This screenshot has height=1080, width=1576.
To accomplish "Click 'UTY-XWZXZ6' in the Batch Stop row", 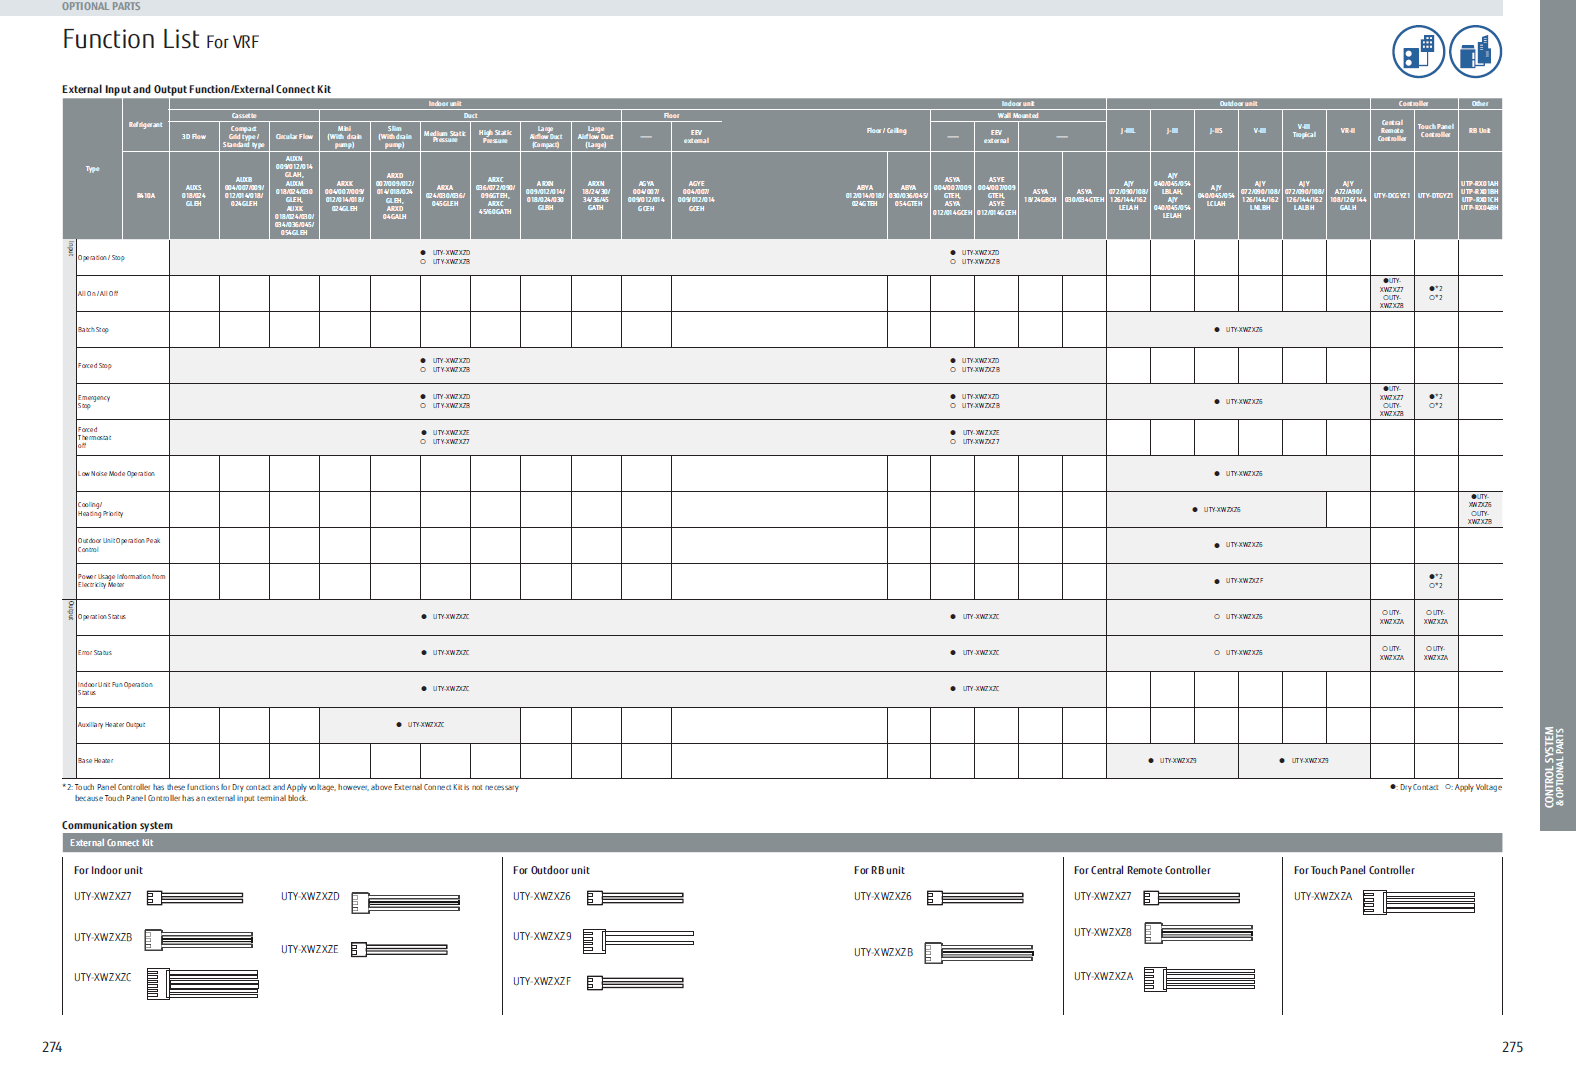I will coord(1244,330).
